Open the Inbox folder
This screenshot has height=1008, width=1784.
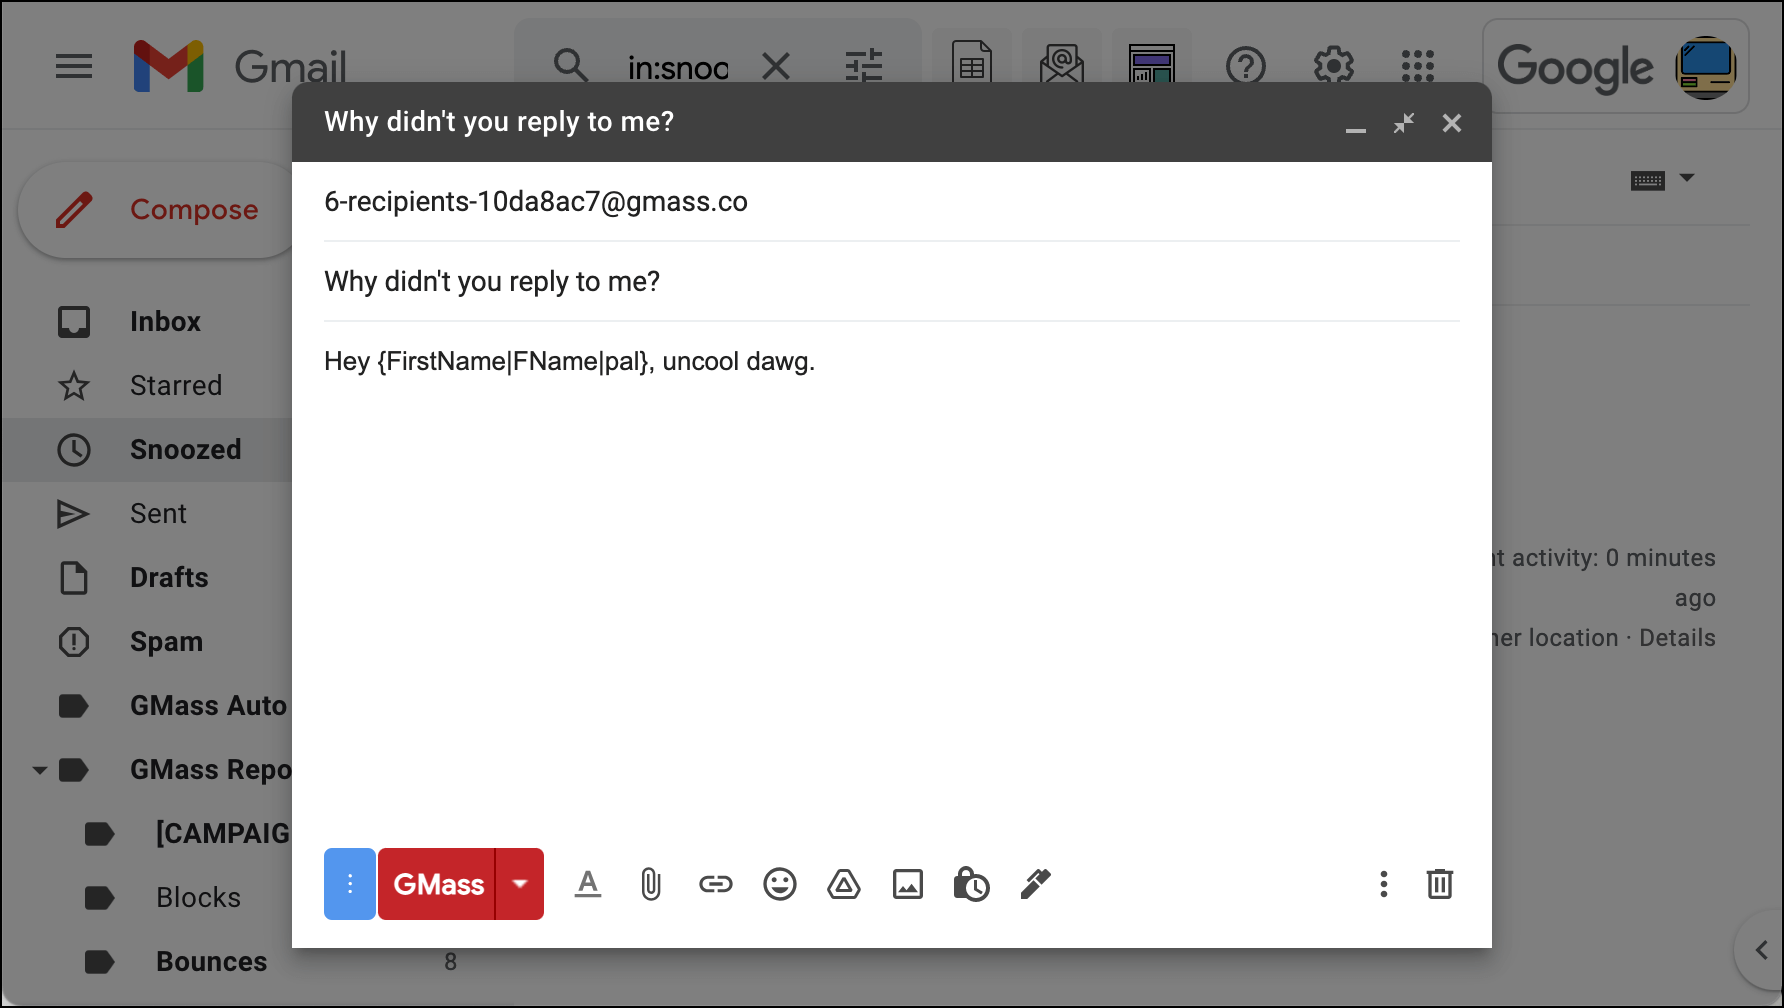click(165, 322)
